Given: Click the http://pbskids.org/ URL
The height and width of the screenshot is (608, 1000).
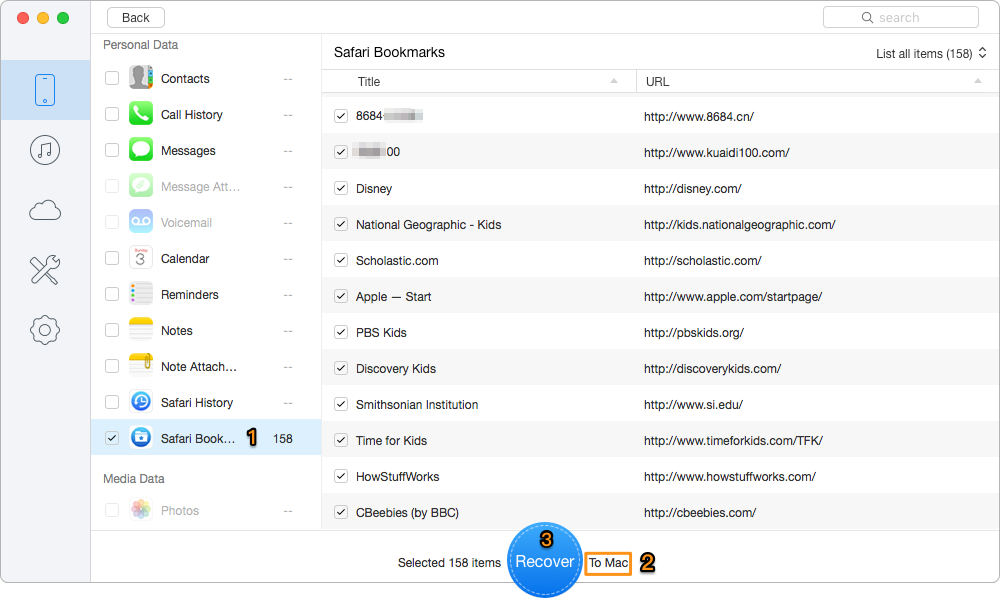Looking at the screenshot, I should 693,332.
